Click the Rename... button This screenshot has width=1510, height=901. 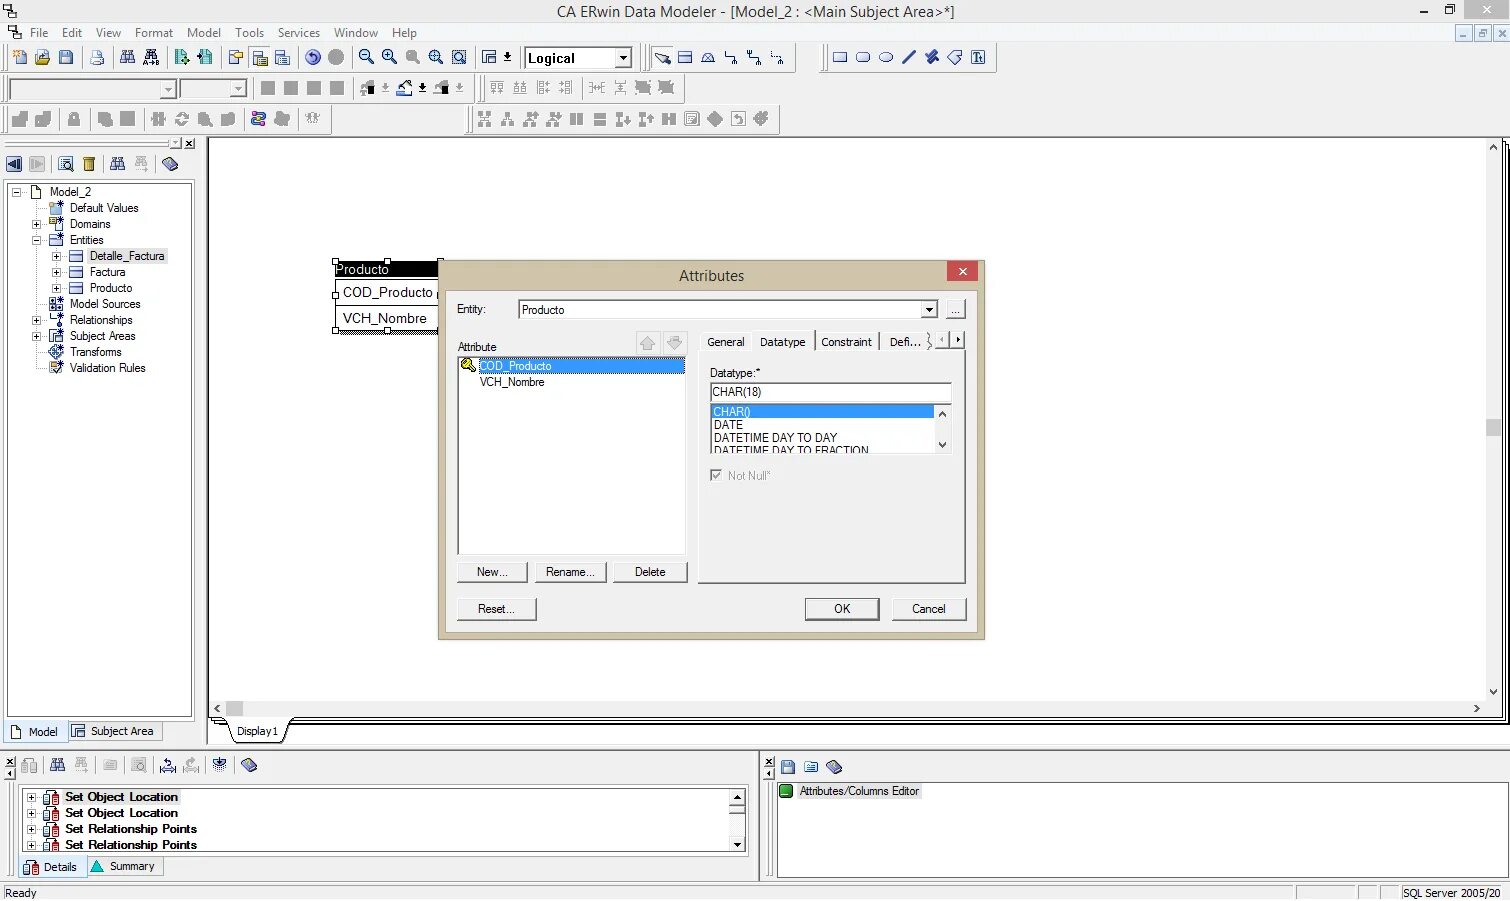pos(570,572)
